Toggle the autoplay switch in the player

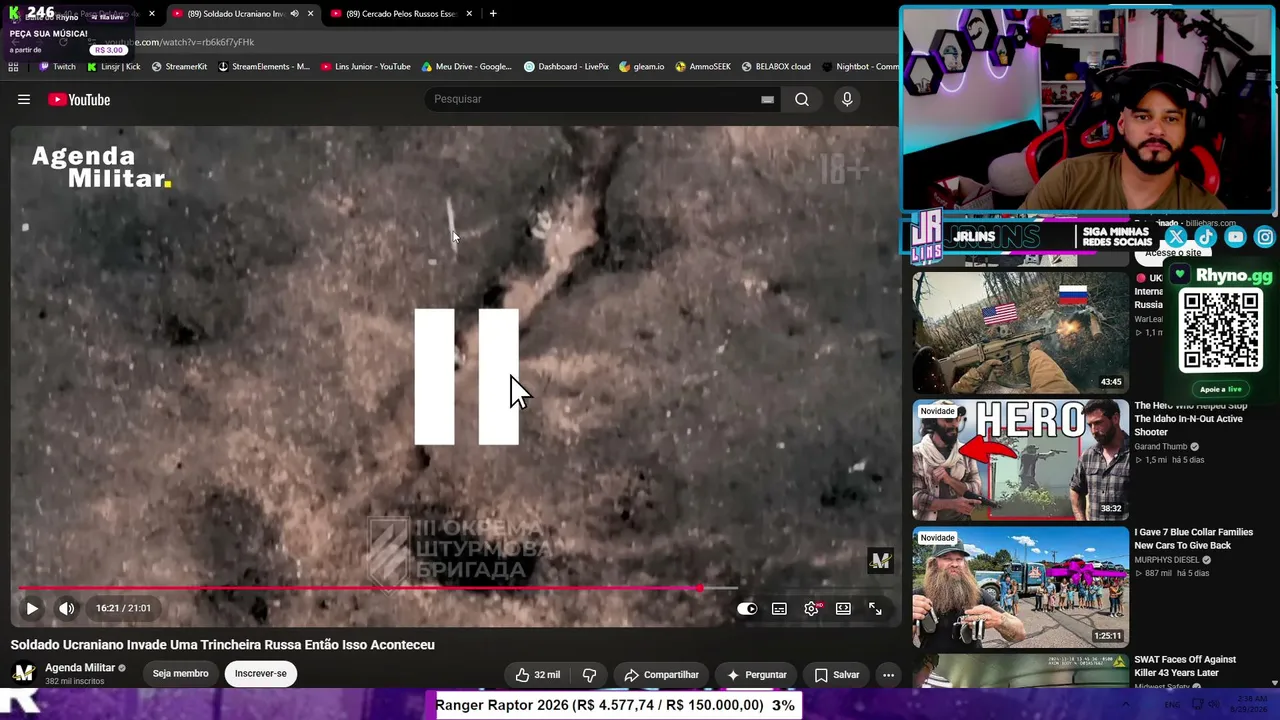(747, 608)
